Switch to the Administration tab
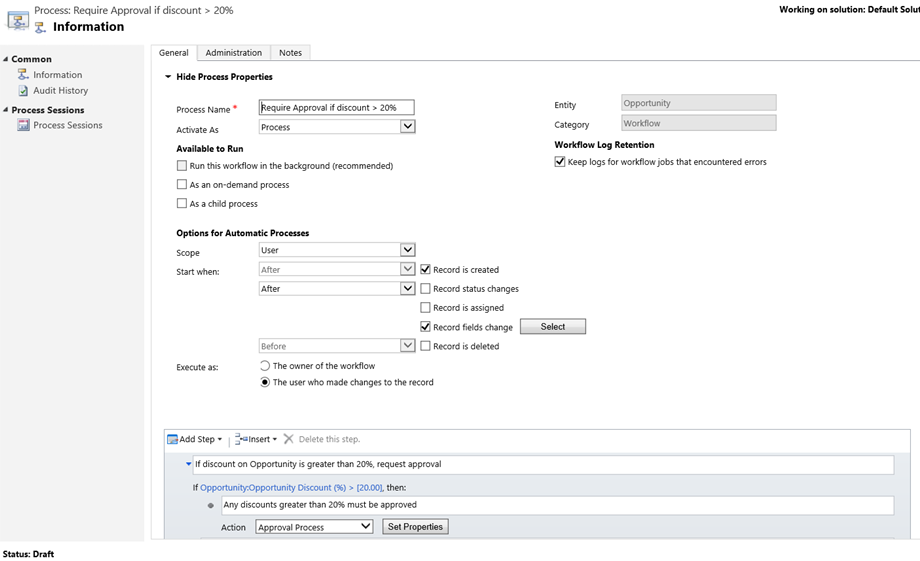 point(234,53)
